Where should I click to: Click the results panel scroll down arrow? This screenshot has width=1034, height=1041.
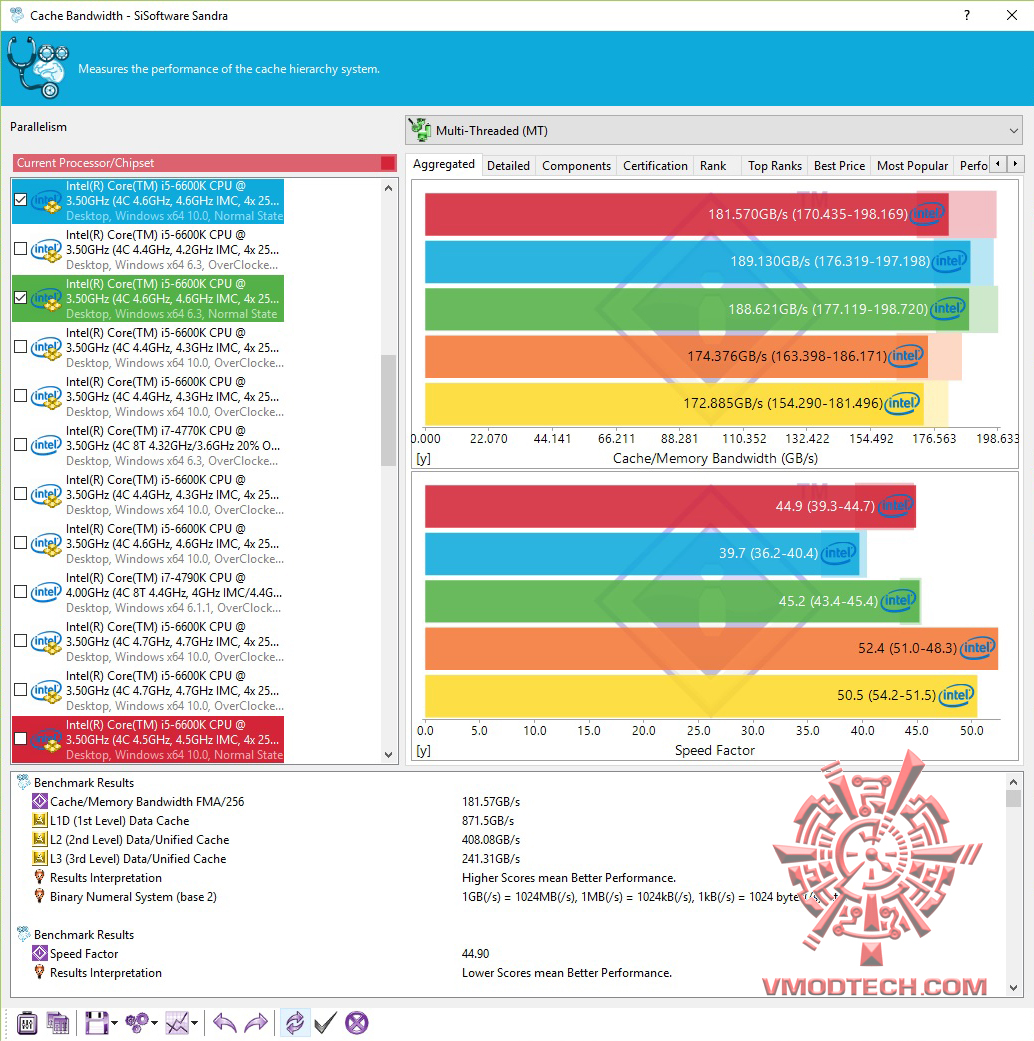(x=1013, y=988)
